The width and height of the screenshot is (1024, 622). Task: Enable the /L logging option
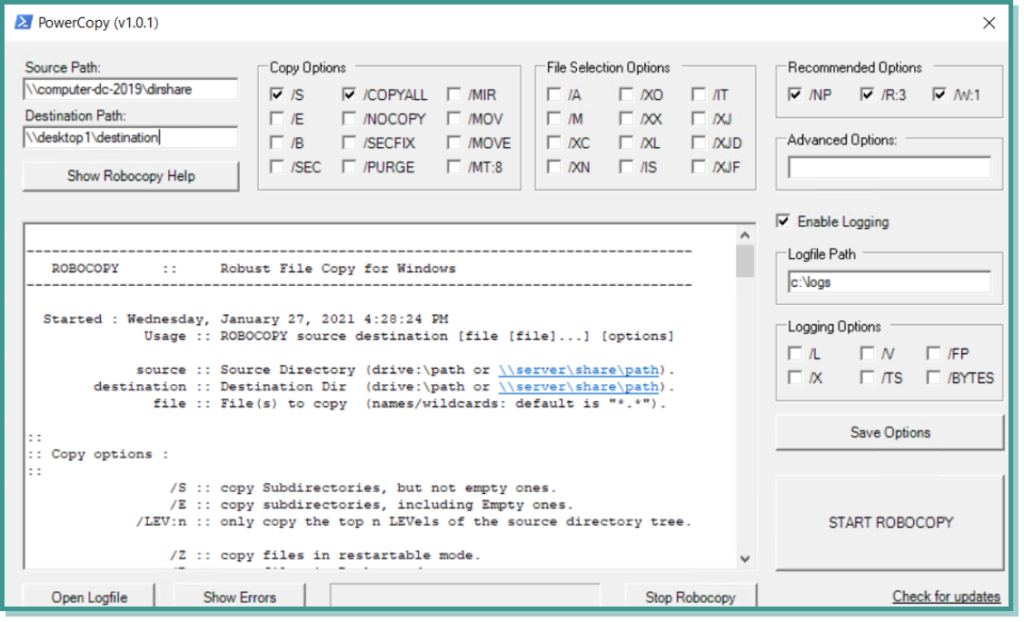pyautogui.click(x=794, y=354)
